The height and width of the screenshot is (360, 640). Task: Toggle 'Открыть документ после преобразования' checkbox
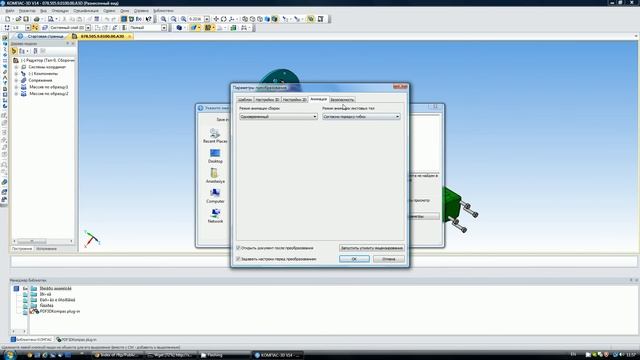point(238,248)
